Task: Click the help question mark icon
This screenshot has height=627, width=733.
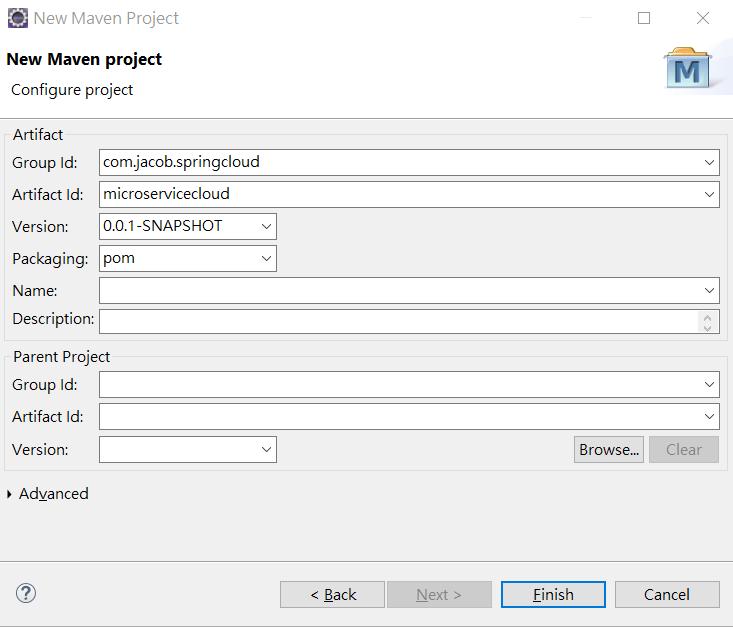Action: pyautogui.click(x=26, y=594)
